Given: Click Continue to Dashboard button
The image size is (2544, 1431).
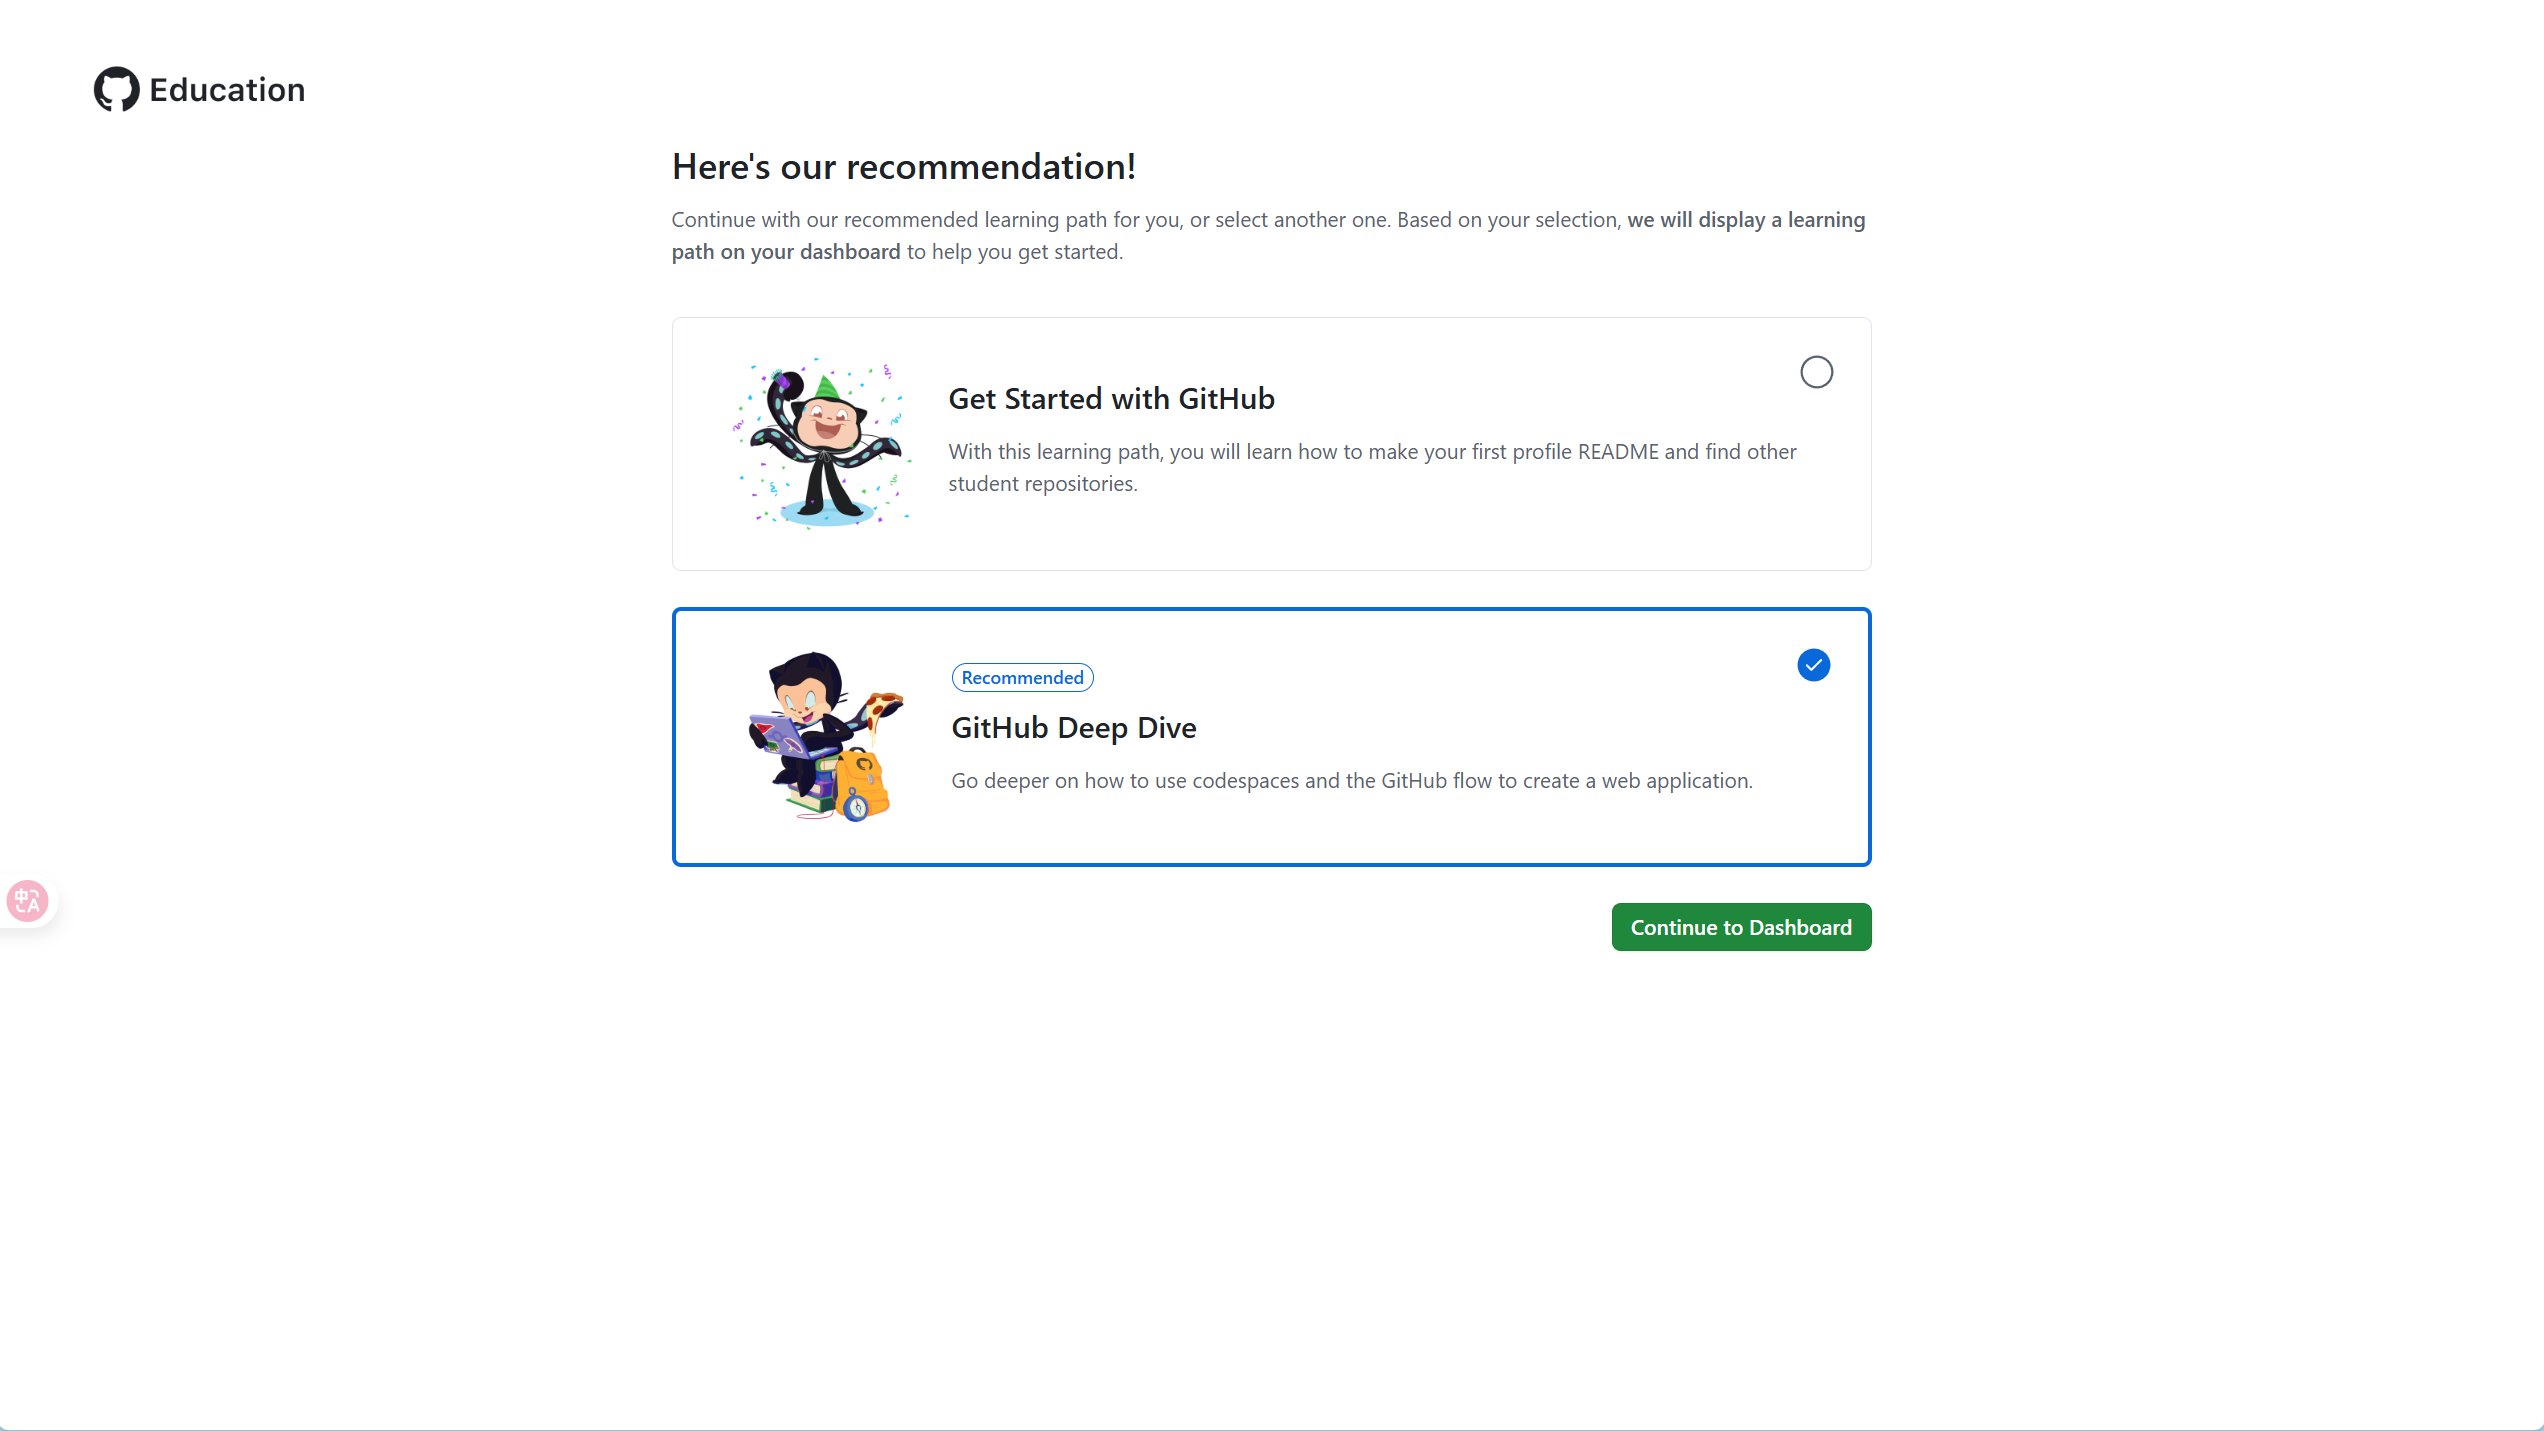Looking at the screenshot, I should pyautogui.click(x=1741, y=927).
